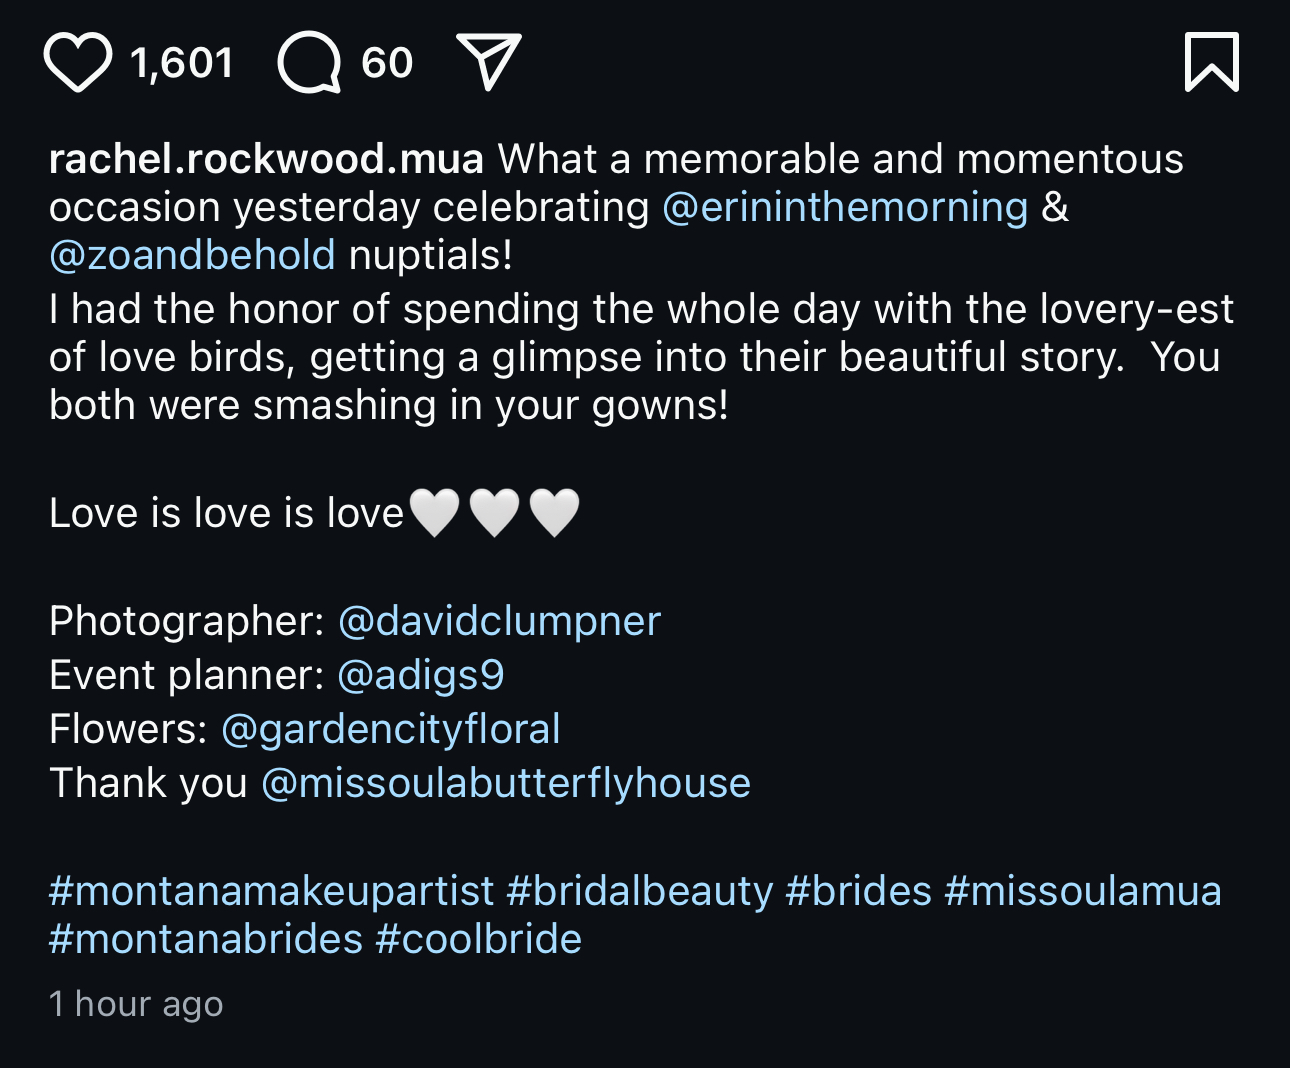Image resolution: width=1290 pixels, height=1068 pixels.
Task: Open the @zoandbehold profile mention
Action: point(192,256)
